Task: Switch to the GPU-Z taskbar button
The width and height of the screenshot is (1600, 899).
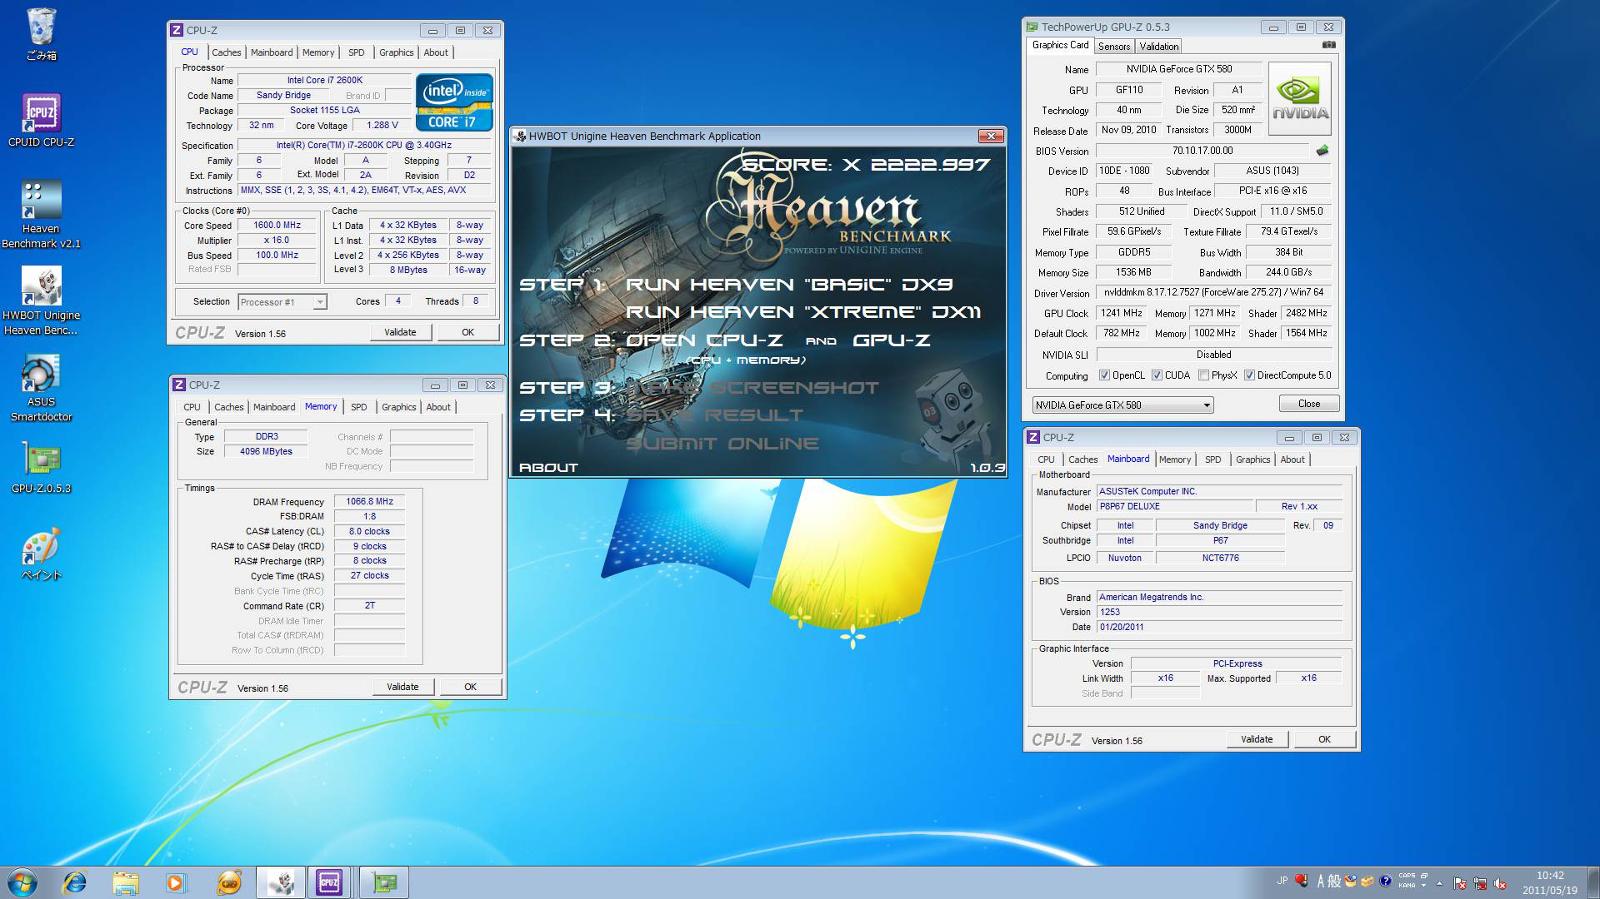Action: coord(385,882)
